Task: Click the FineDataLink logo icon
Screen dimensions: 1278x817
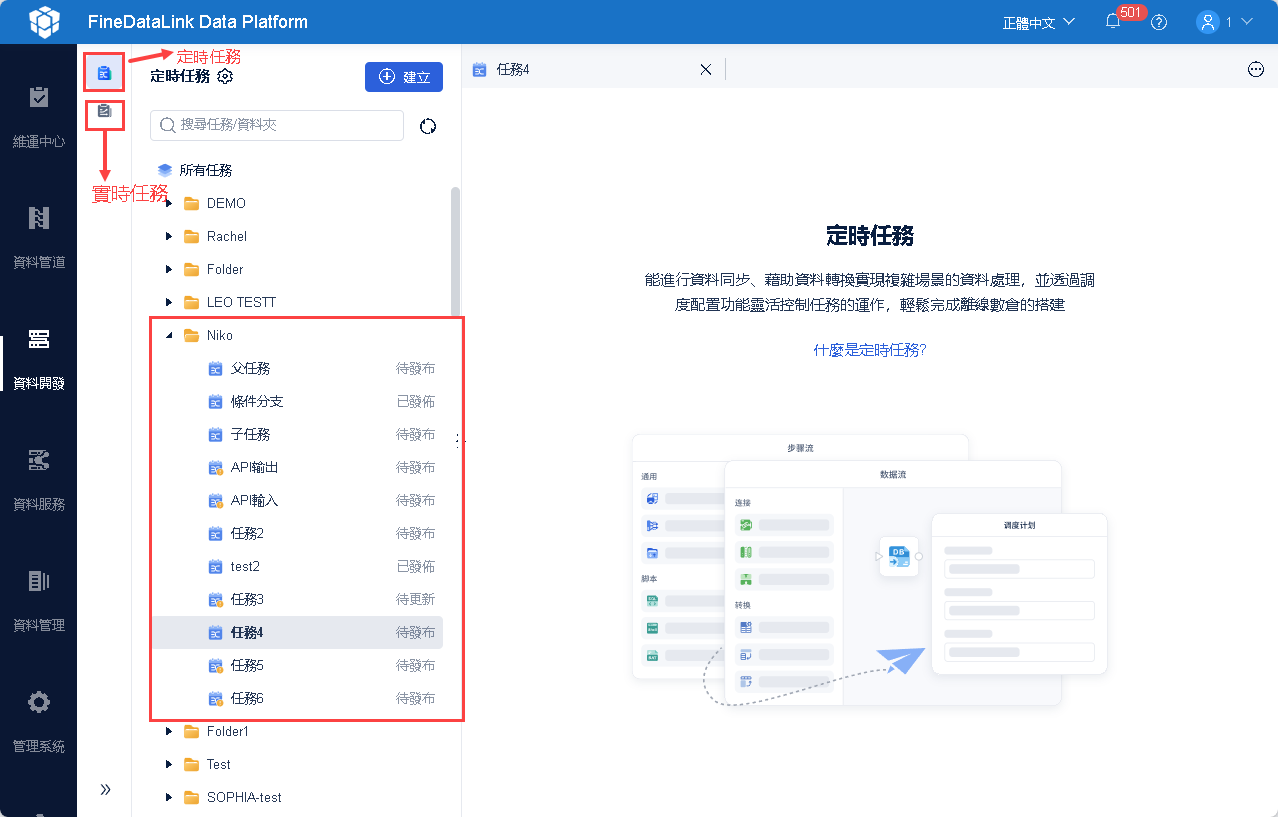Action: point(44,21)
